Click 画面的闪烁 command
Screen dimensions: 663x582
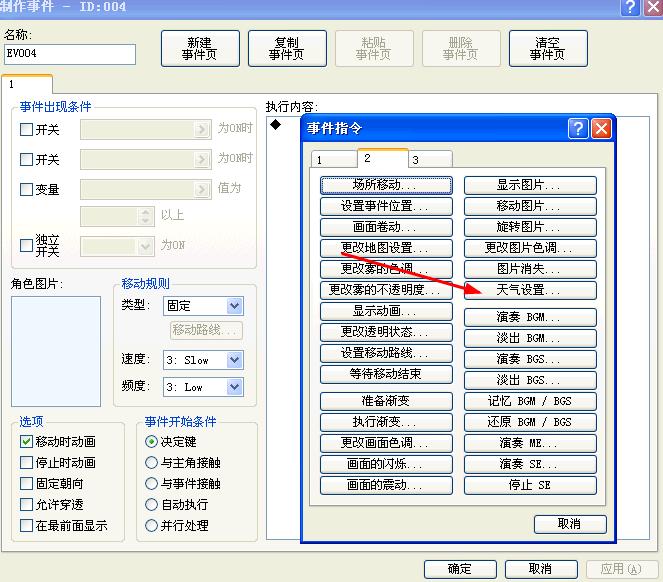tap(386, 464)
